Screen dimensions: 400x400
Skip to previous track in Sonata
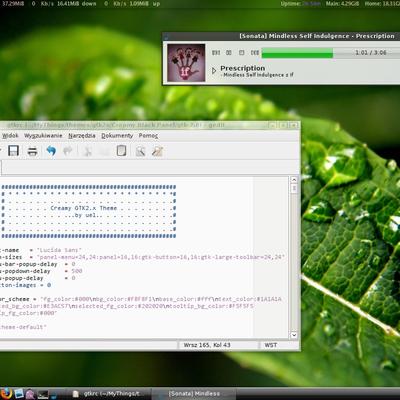click(x=216, y=53)
